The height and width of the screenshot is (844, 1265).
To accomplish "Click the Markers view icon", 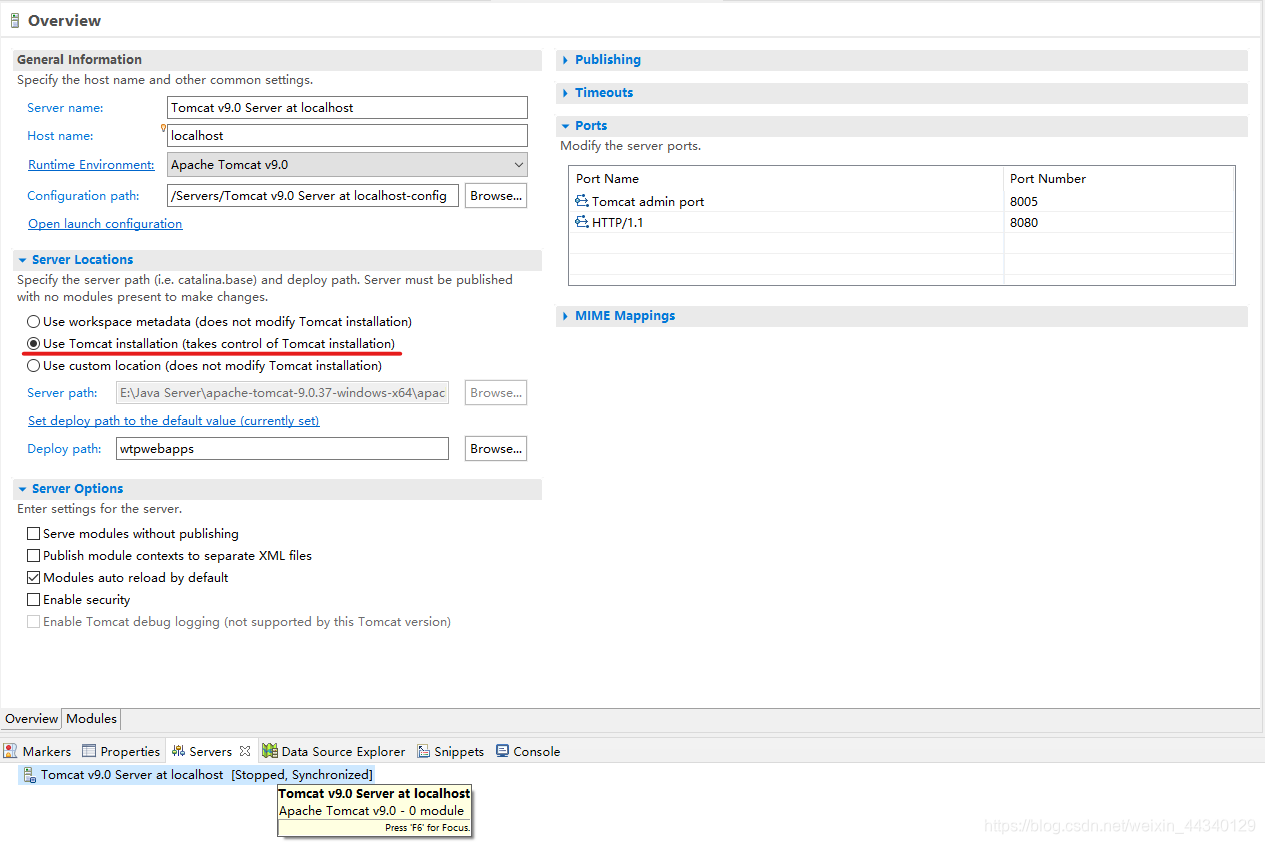I will coord(11,751).
